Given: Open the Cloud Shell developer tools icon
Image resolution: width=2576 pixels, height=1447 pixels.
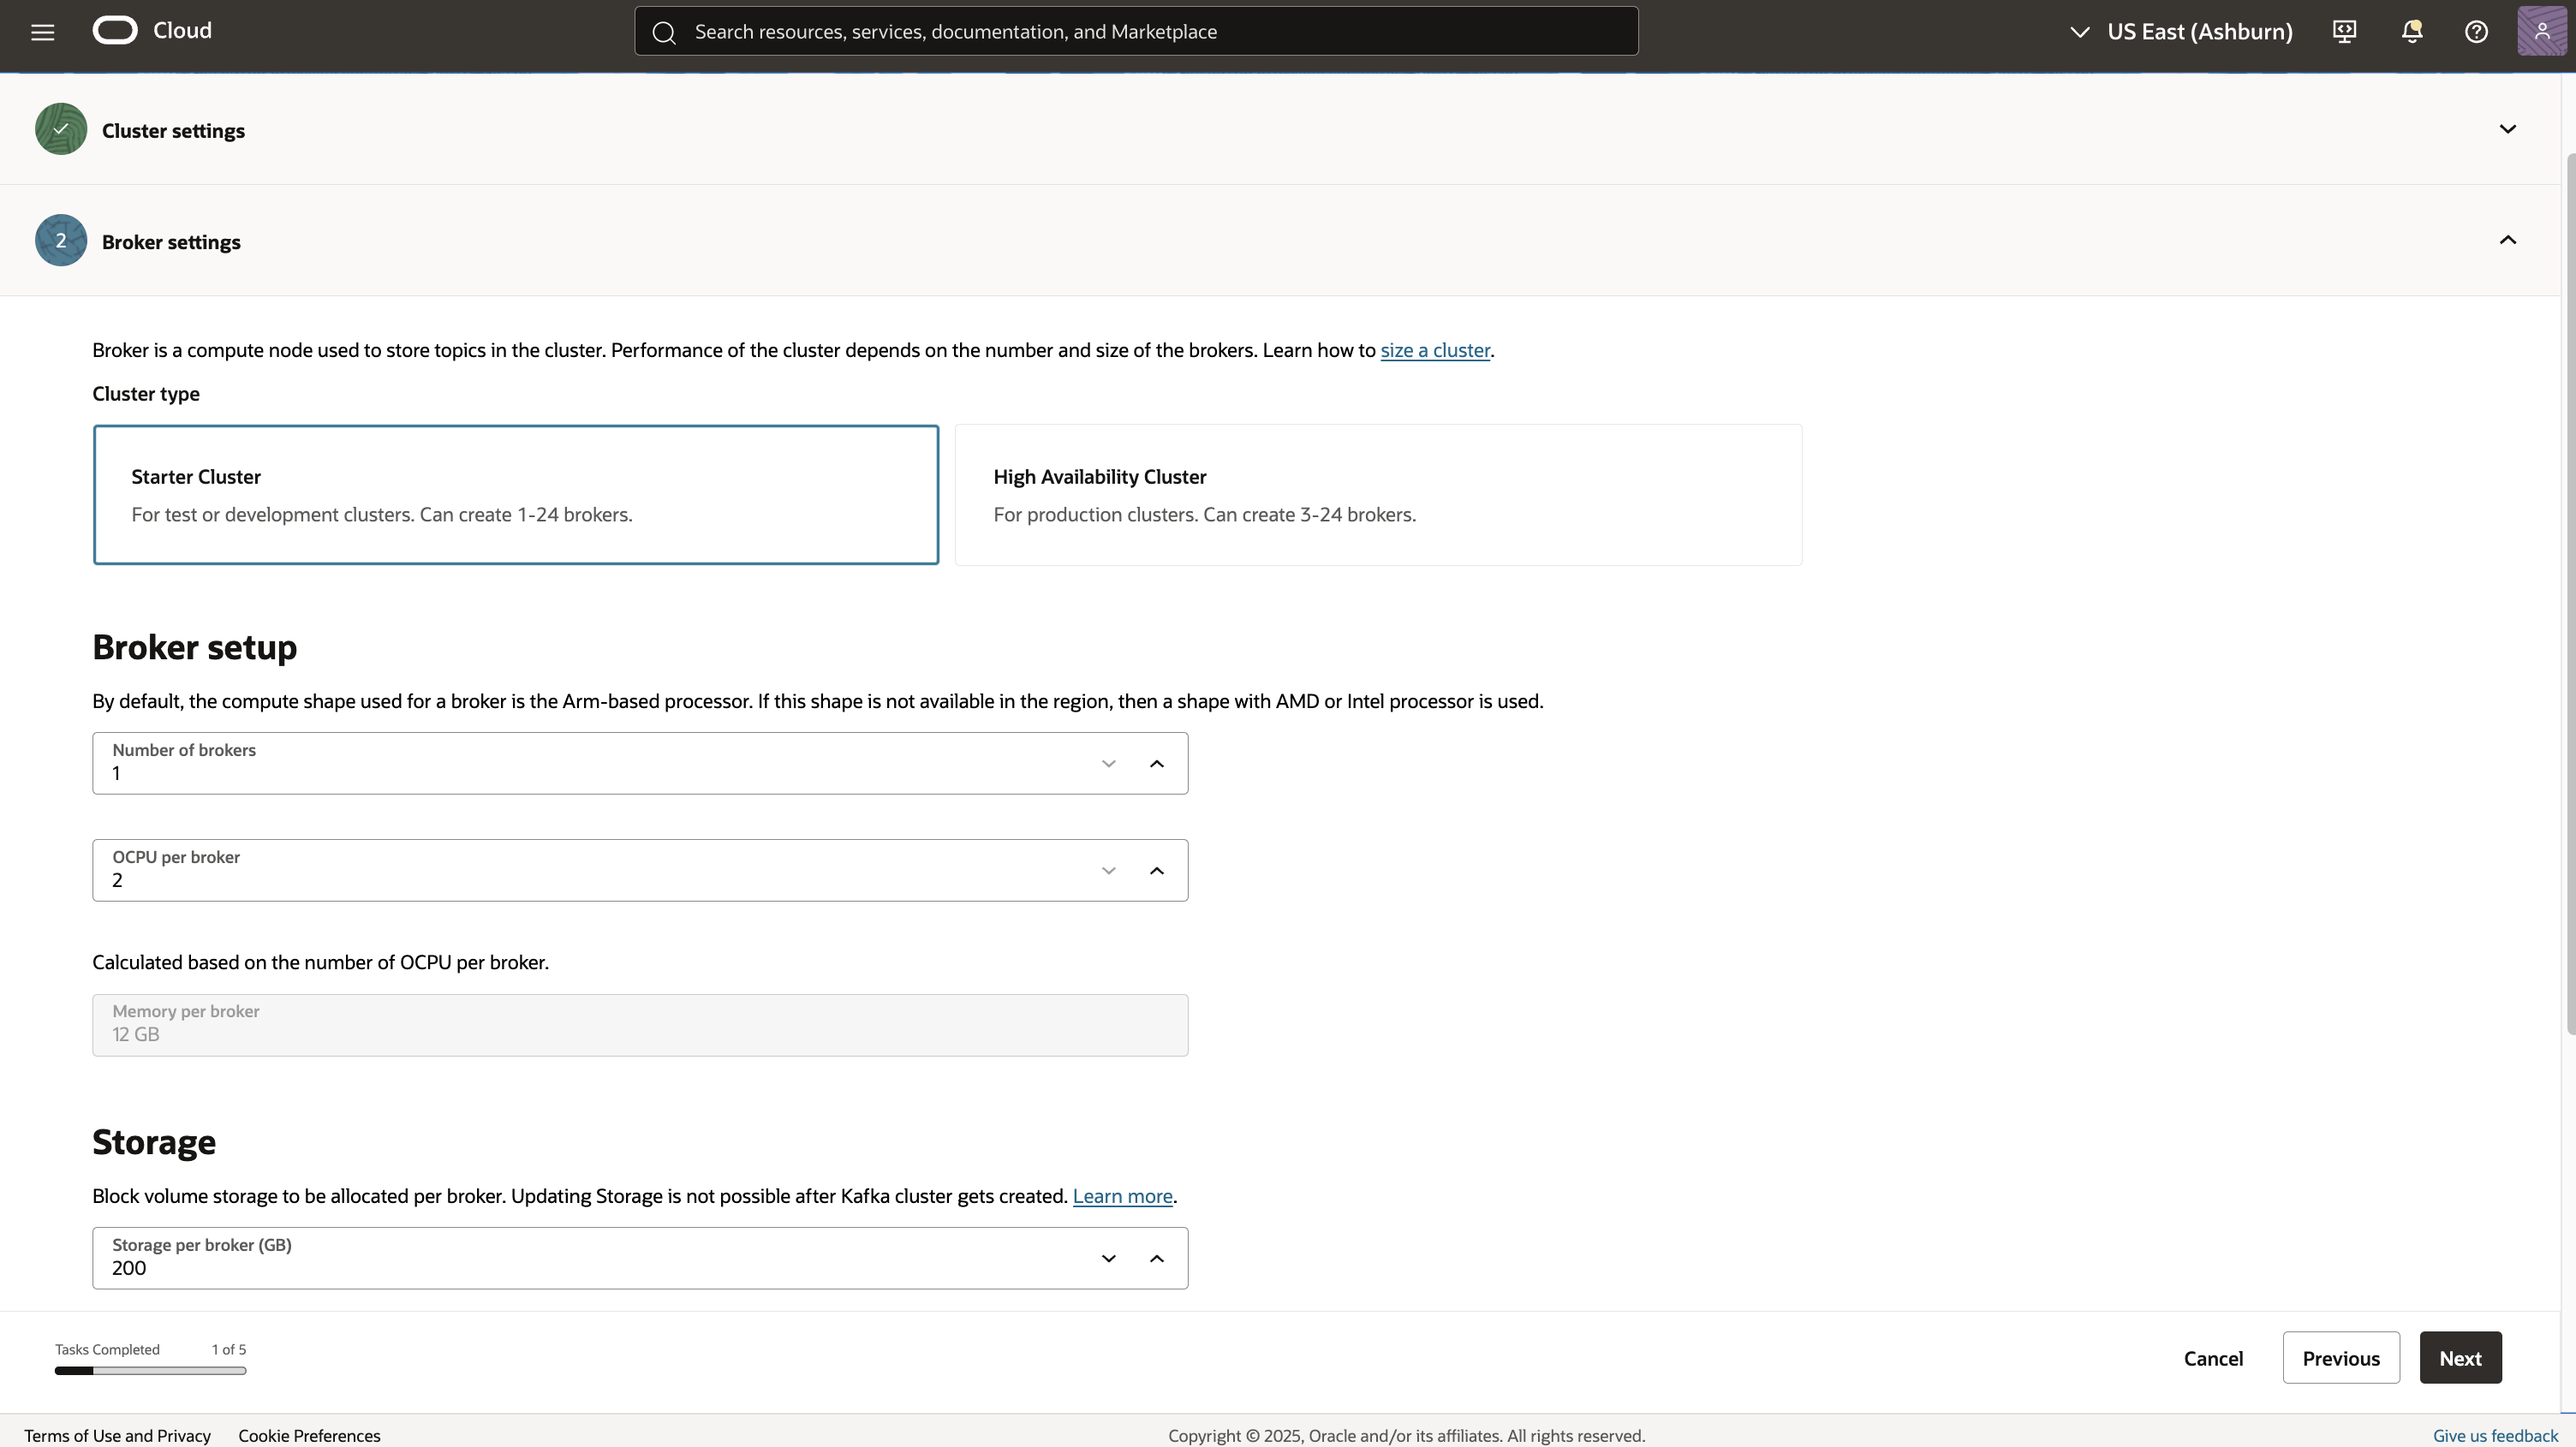Looking at the screenshot, I should pyautogui.click(x=2344, y=32).
